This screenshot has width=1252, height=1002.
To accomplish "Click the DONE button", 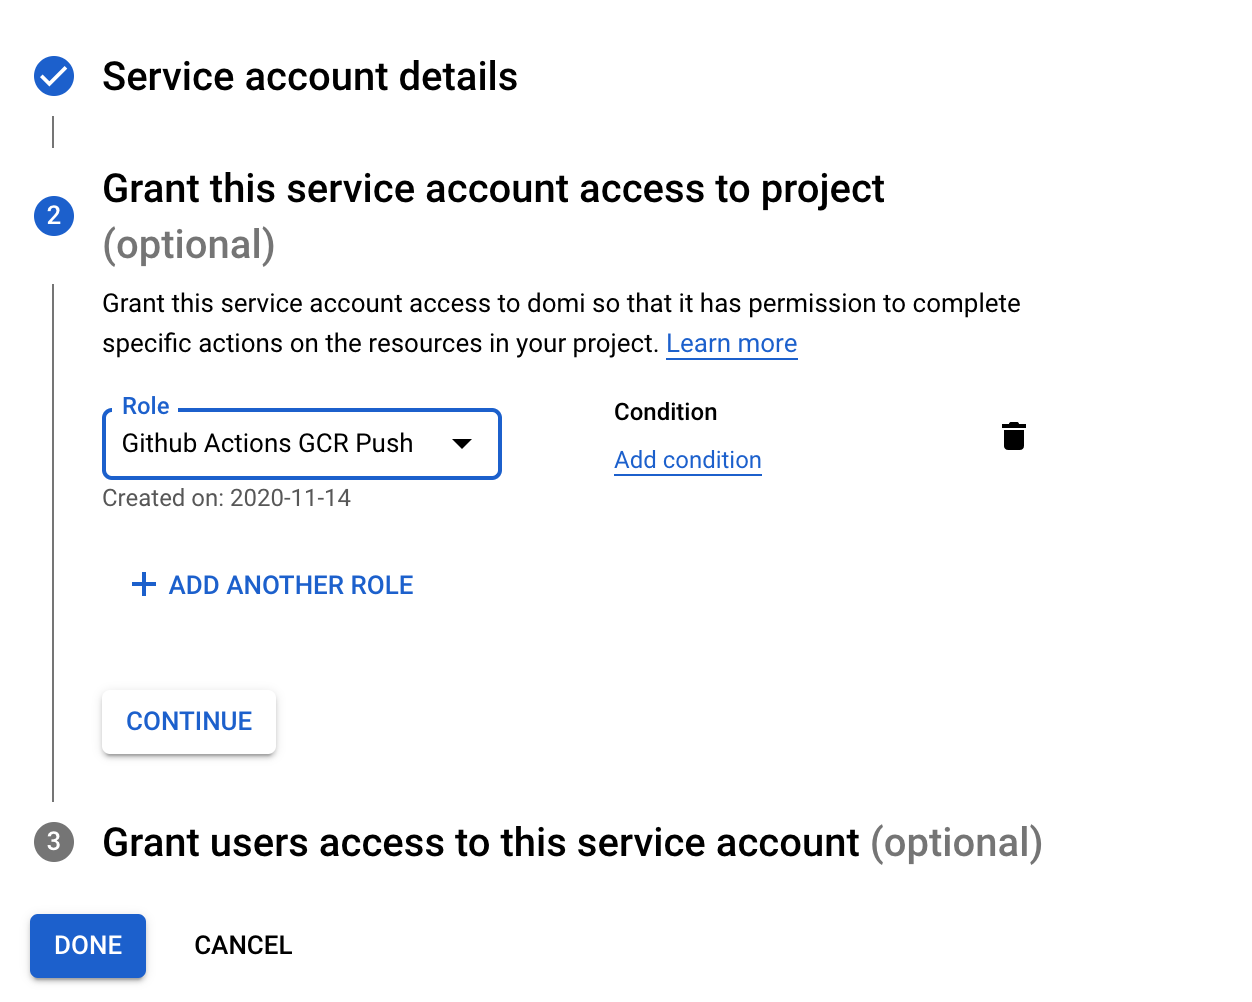I will [88, 945].
